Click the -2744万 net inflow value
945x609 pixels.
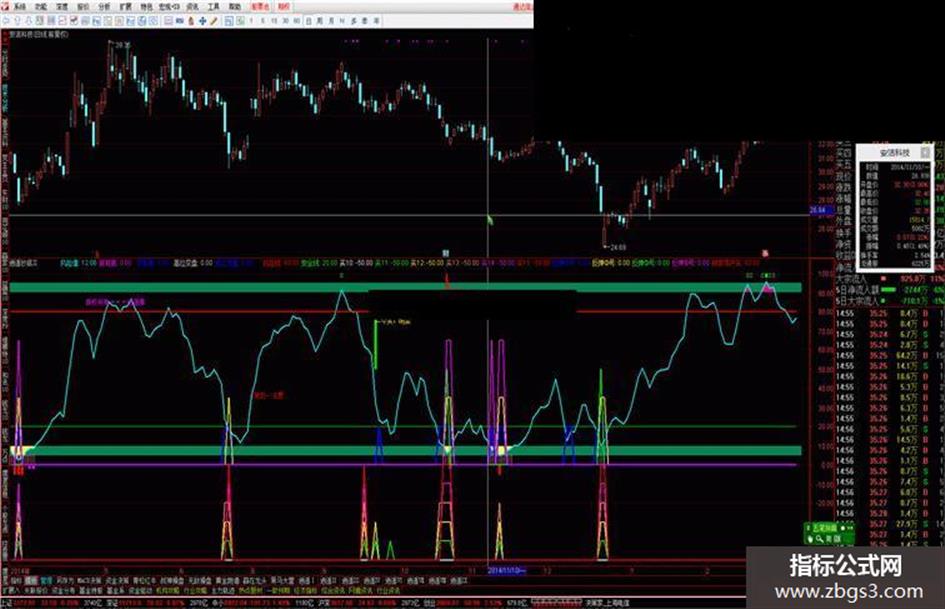pyautogui.click(x=914, y=290)
